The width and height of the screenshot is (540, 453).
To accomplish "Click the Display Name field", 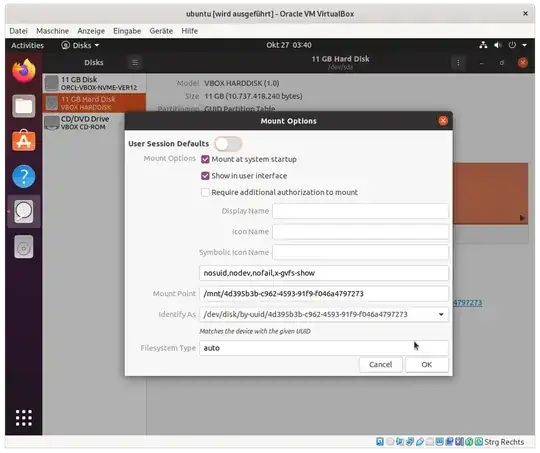I will [360, 211].
